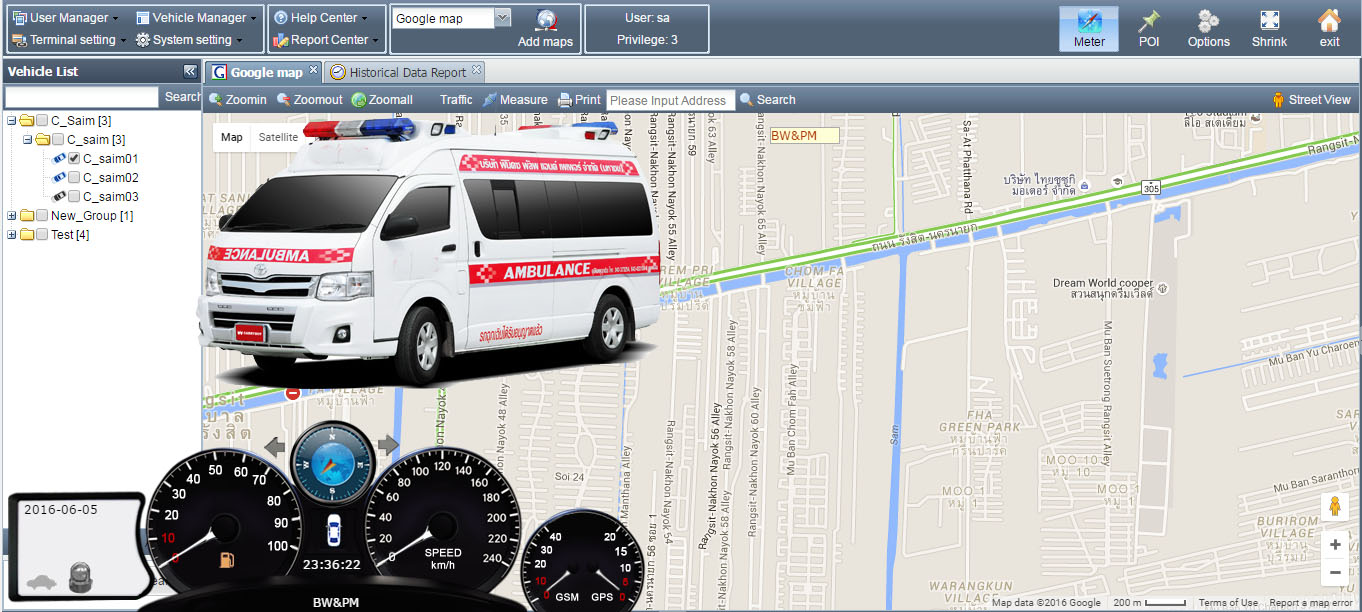Zoom in with map plus button

pyautogui.click(x=1335, y=545)
